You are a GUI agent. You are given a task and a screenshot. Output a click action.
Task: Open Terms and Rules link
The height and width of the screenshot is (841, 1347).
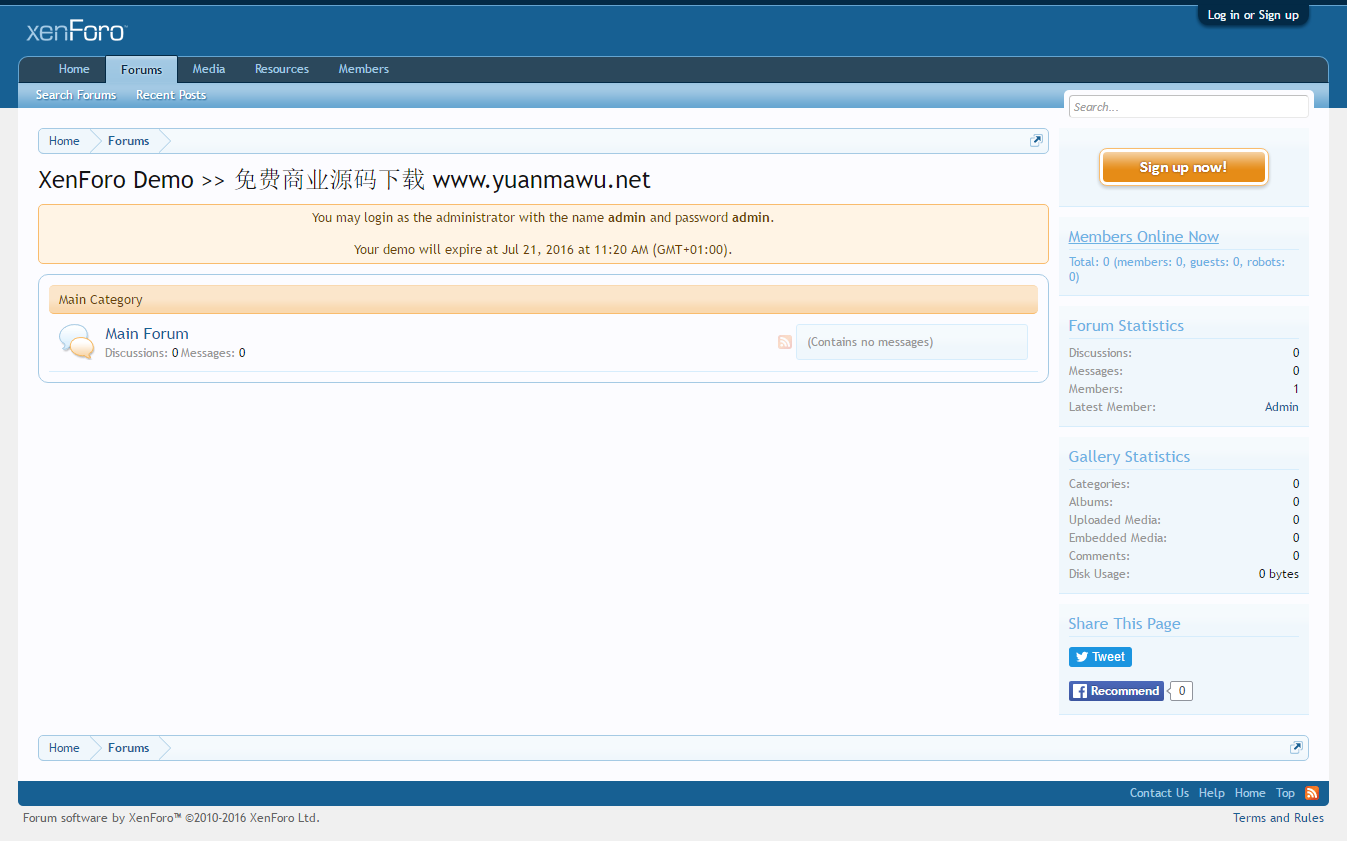1278,818
